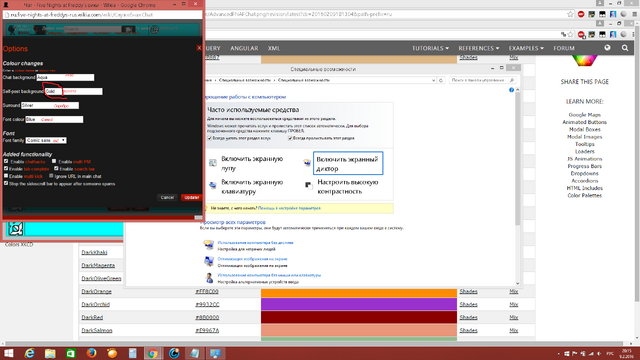The image size is (640, 360).
Task: Toggle the Enable tab complete checkbox
Action: (x=6, y=168)
